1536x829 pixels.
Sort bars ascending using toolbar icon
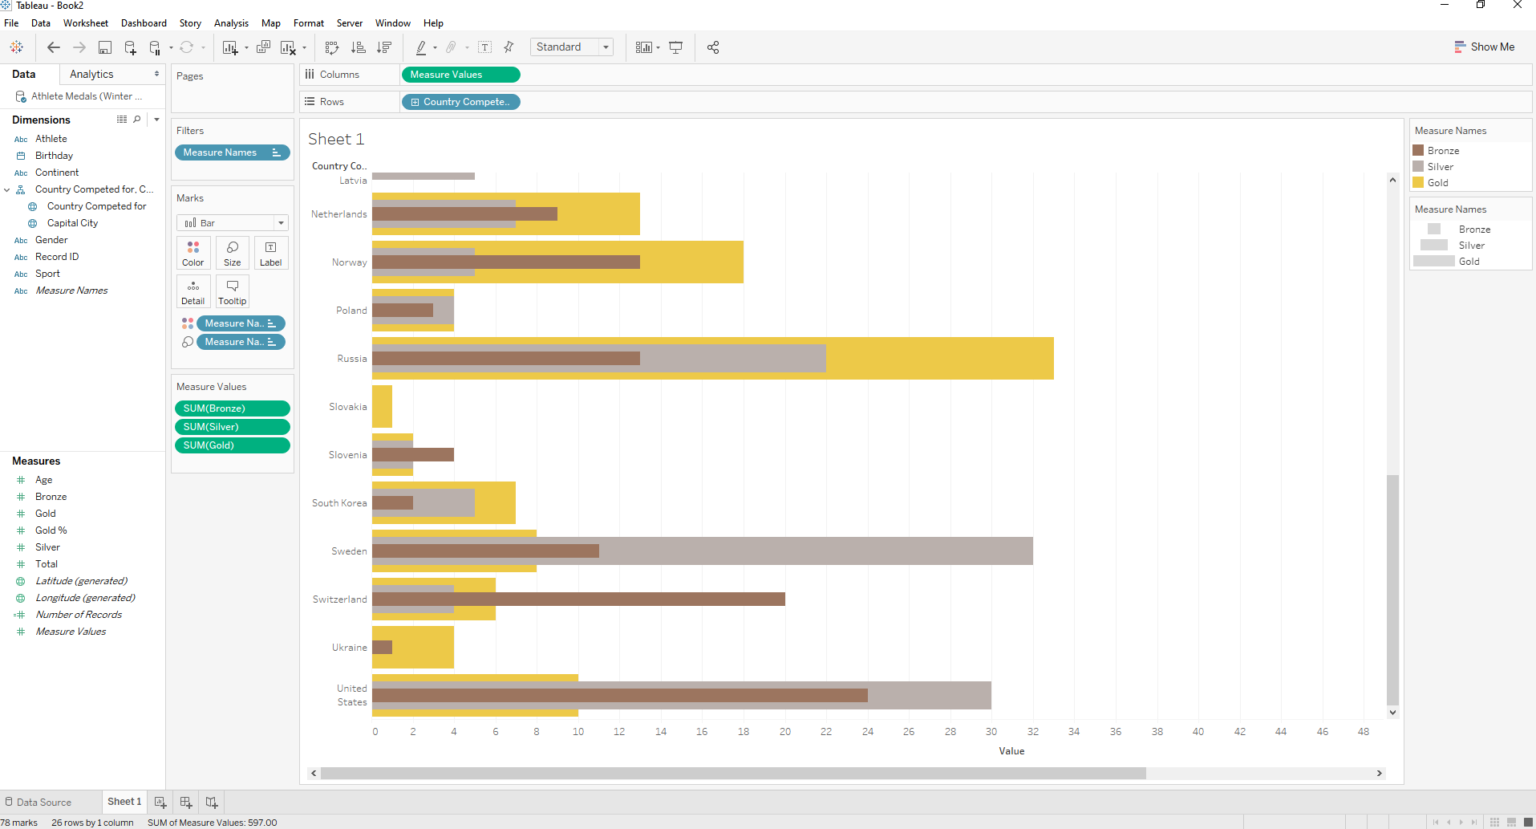pyautogui.click(x=358, y=47)
